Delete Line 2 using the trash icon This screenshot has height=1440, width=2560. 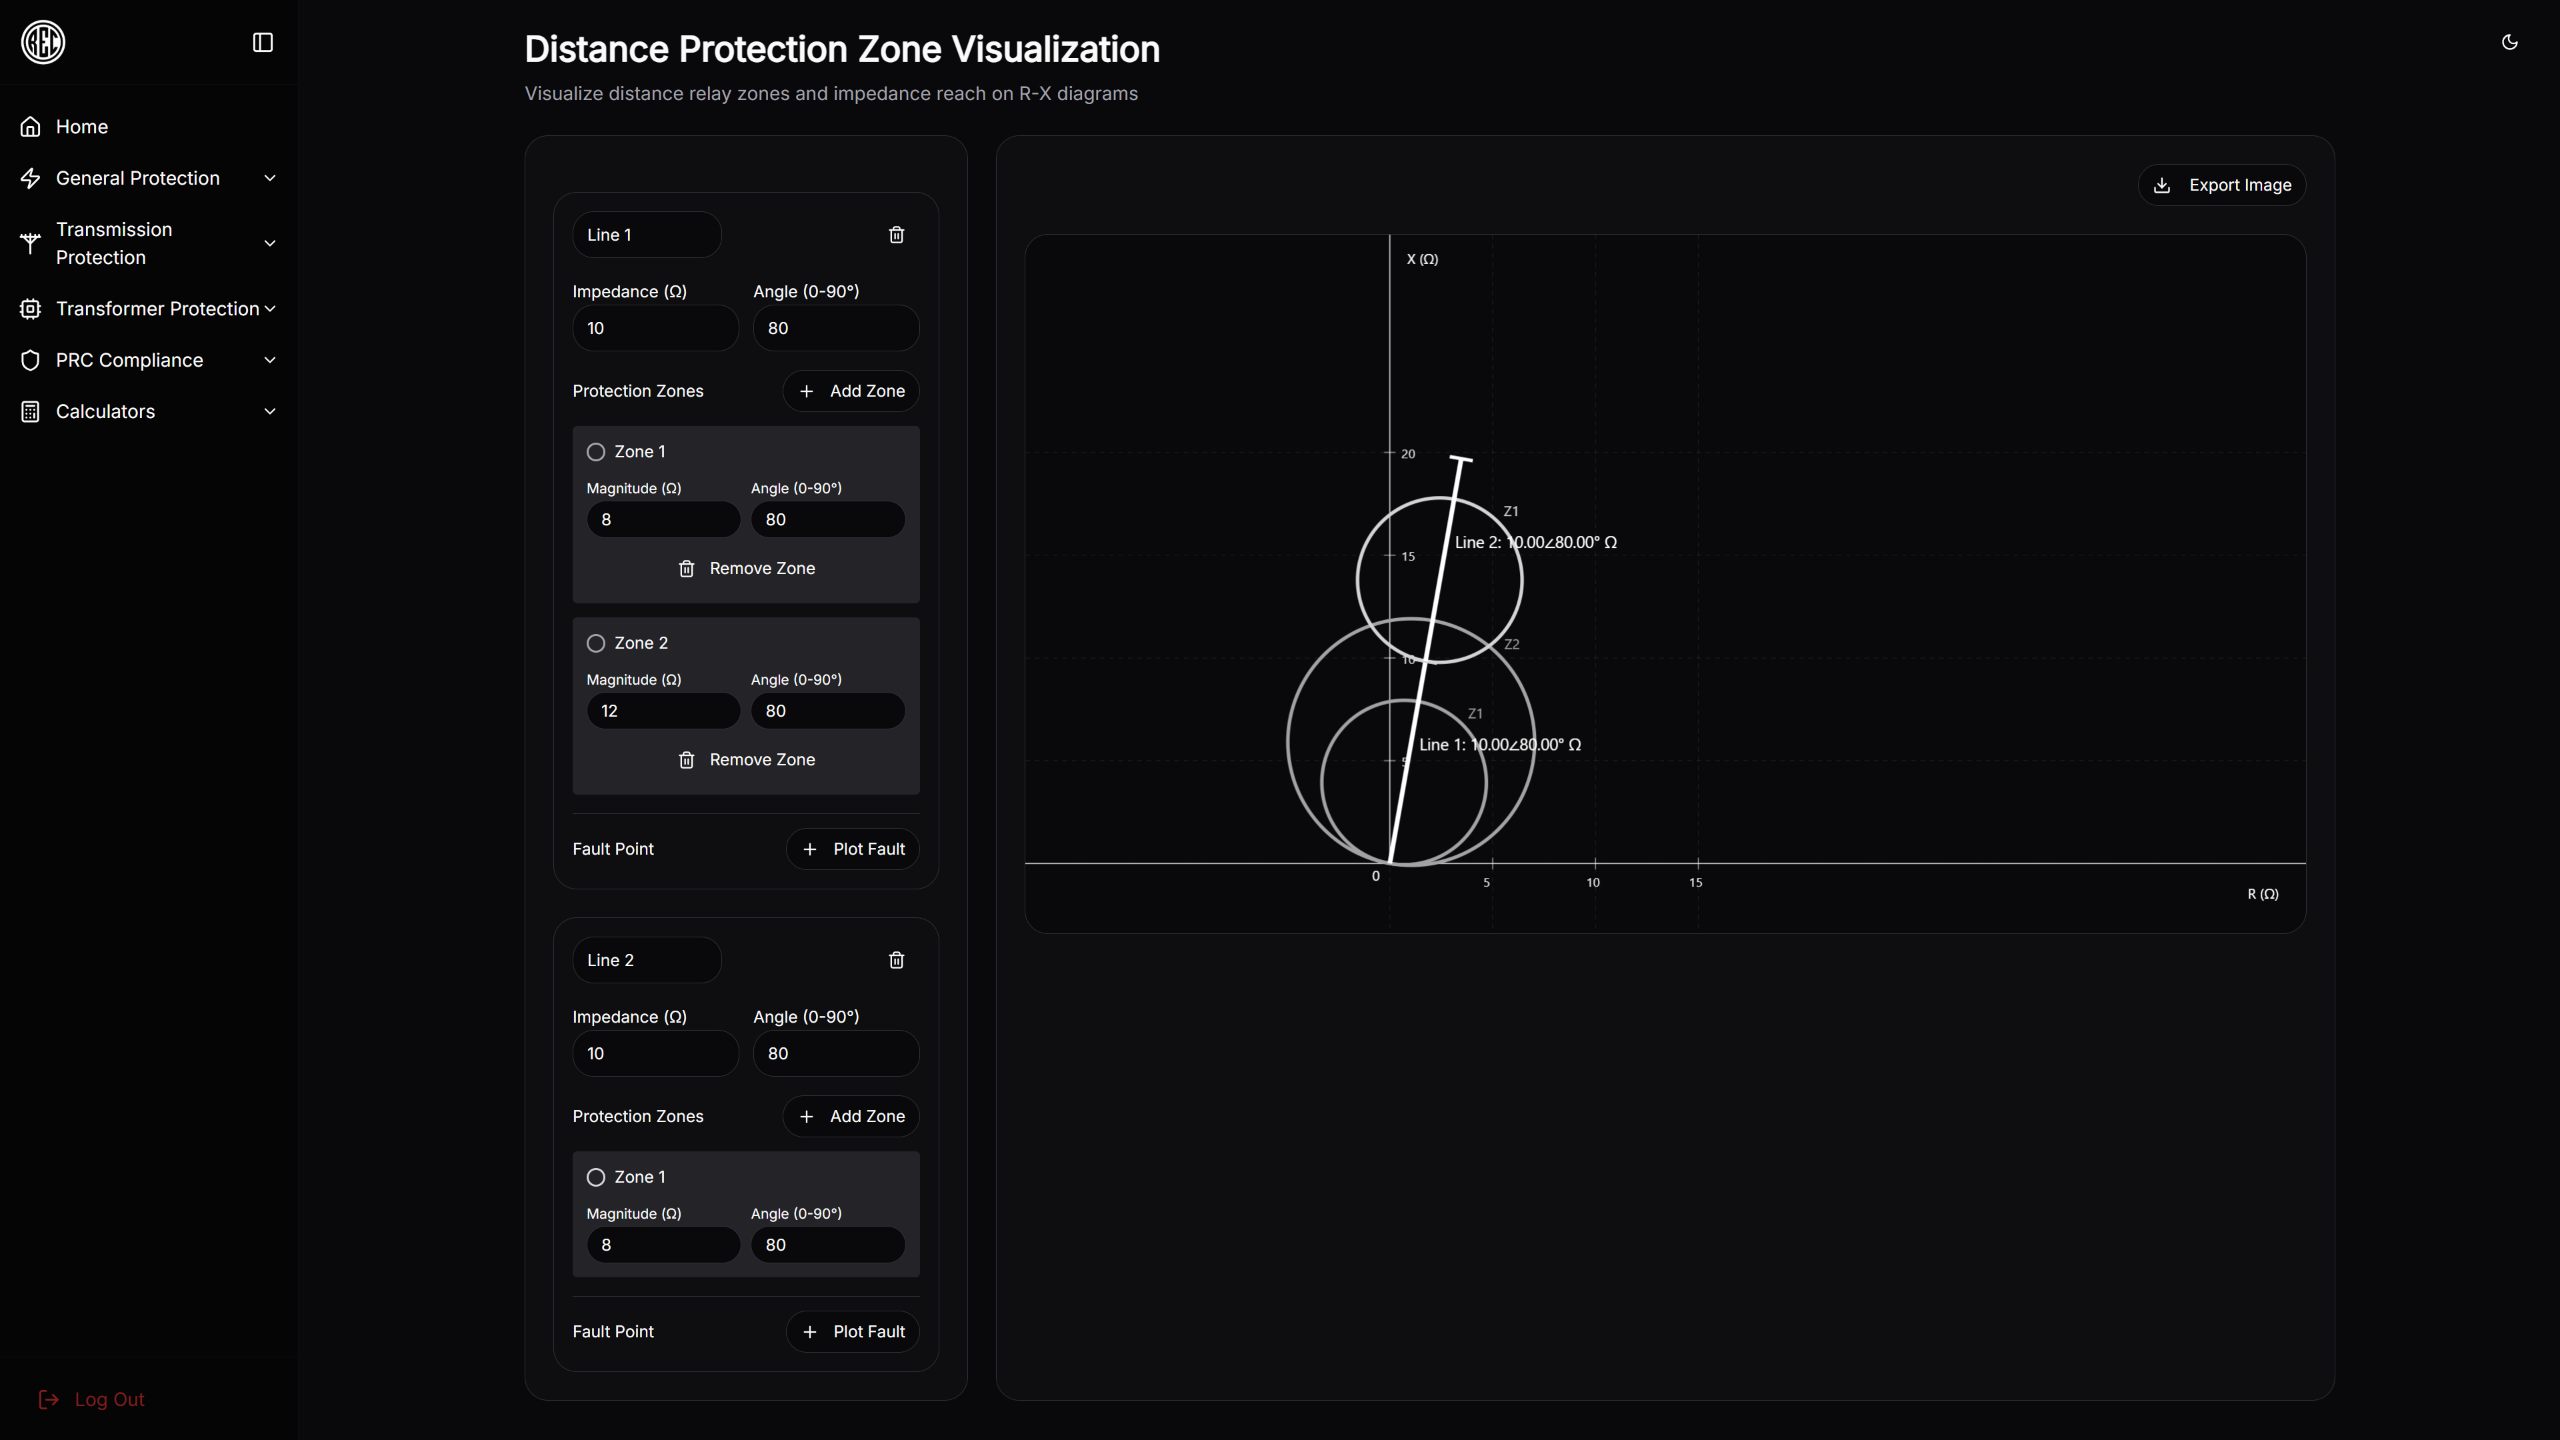pos(896,960)
